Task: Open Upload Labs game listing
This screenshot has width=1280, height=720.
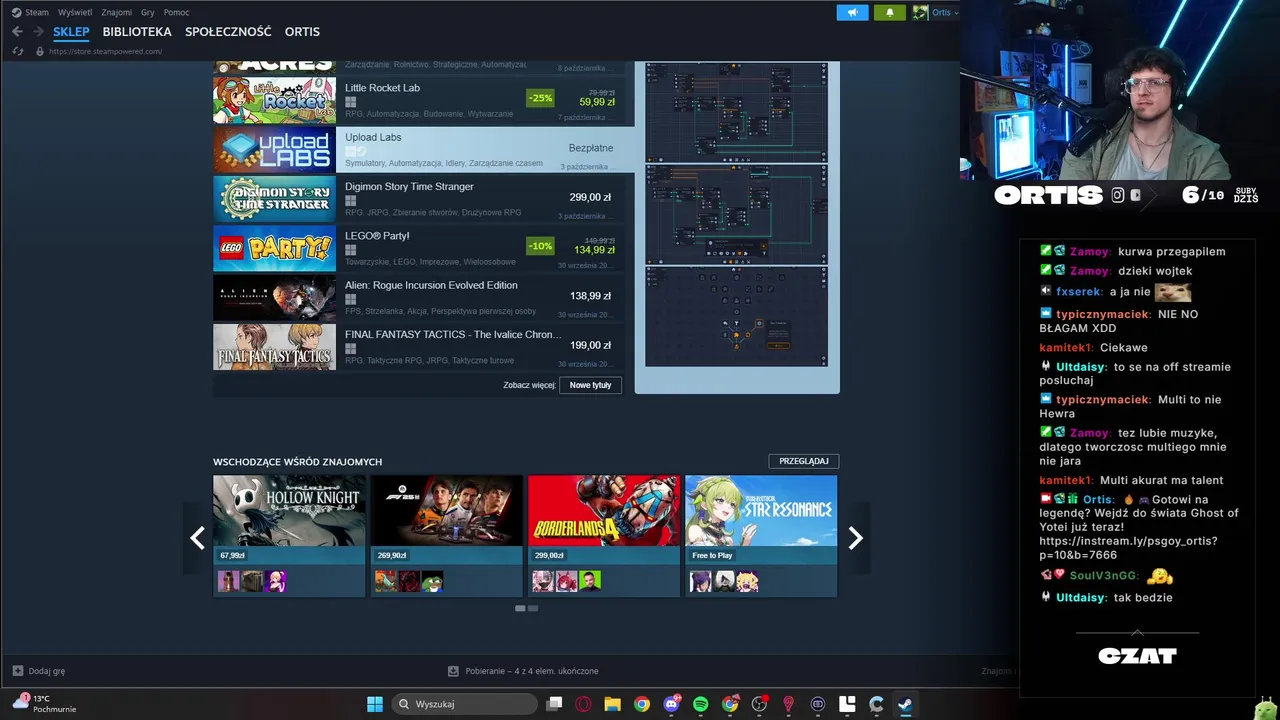Action: click(x=423, y=149)
